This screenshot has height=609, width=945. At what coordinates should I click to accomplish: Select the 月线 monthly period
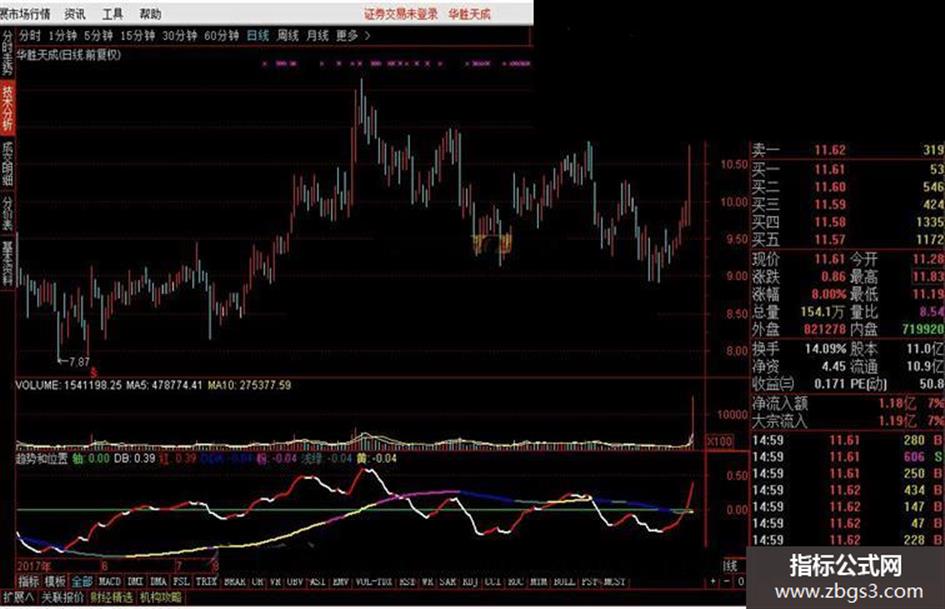tap(317, 36)
